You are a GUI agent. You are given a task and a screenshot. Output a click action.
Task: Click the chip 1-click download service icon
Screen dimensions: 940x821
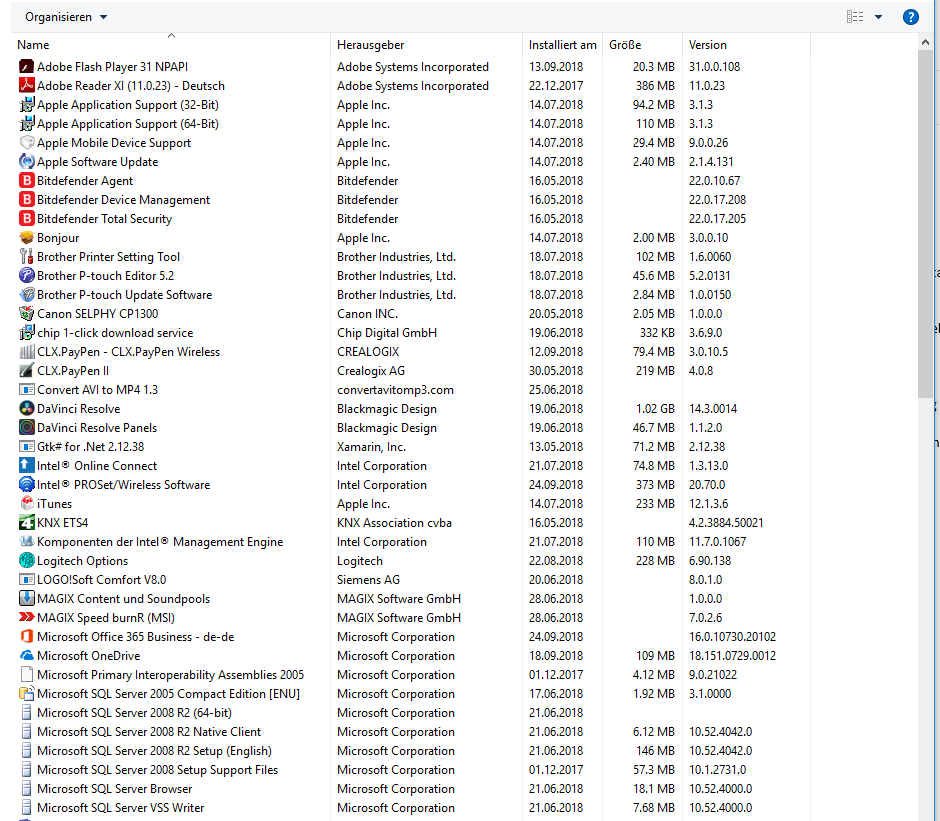[x=26, y=332]
